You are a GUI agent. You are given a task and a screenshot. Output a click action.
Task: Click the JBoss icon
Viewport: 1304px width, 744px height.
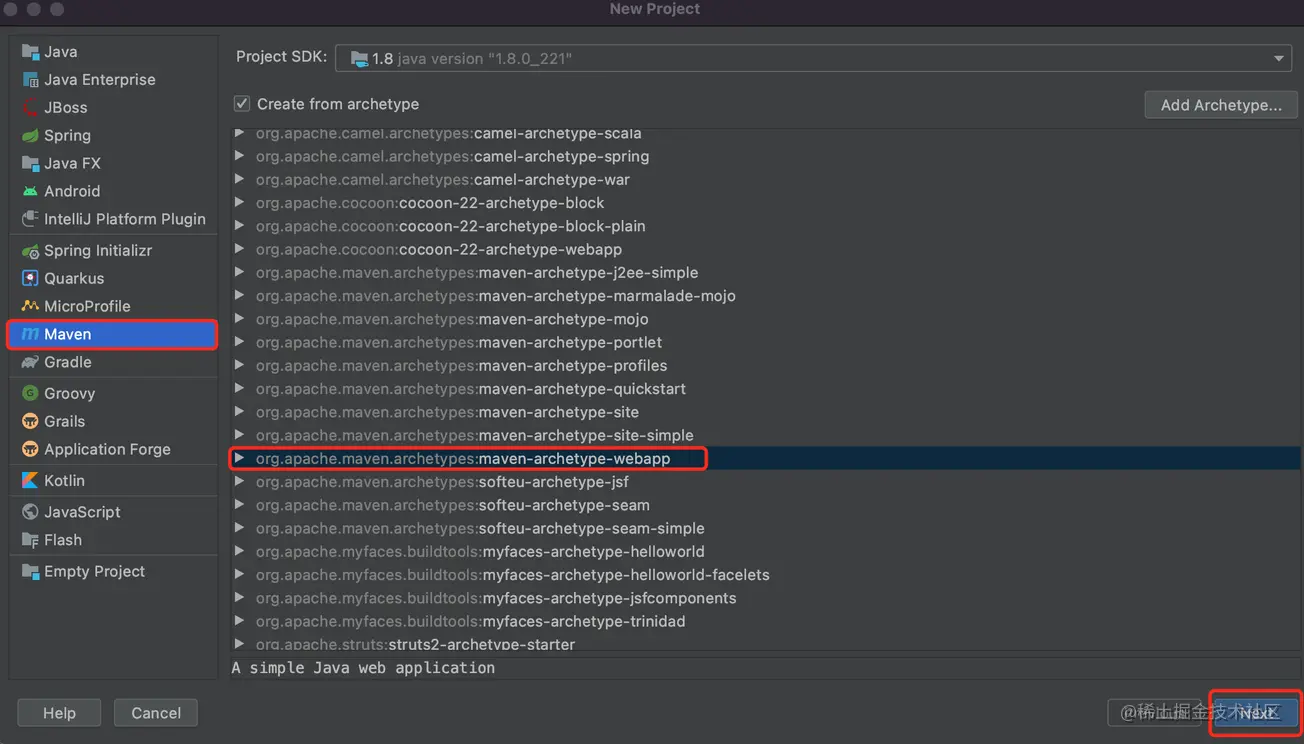point(30,108)
